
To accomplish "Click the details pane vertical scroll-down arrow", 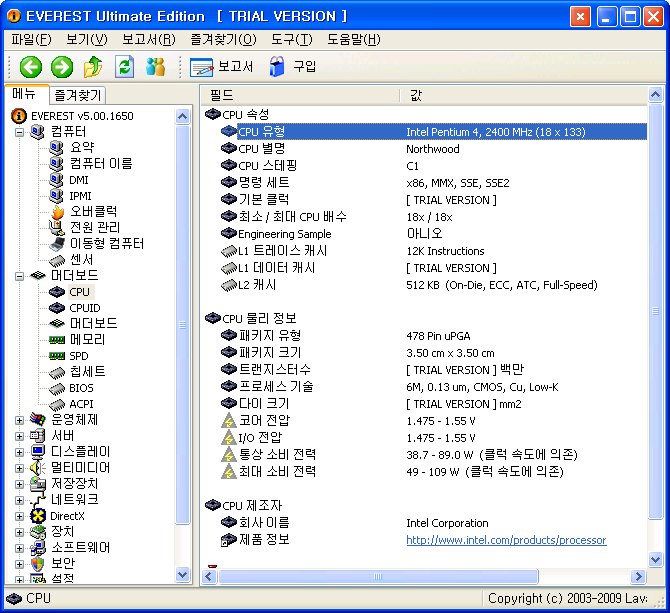I will click(655, 559).
